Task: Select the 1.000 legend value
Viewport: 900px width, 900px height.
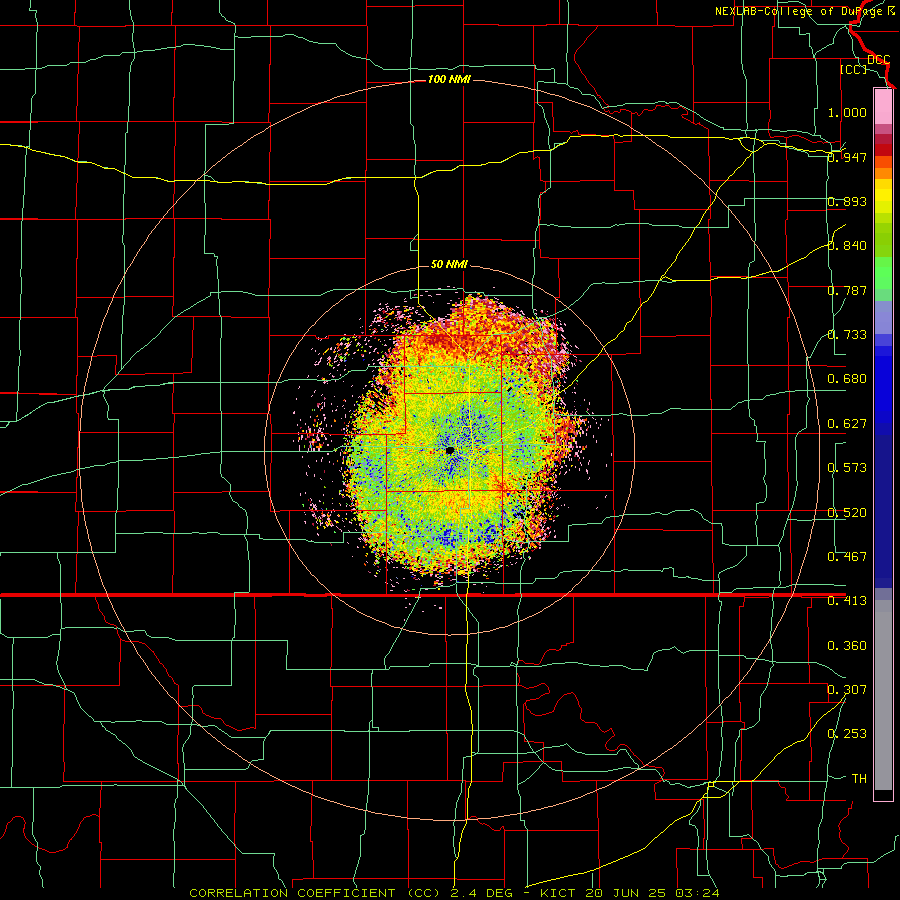Action: pyautogui.click(x=847, y=112)
